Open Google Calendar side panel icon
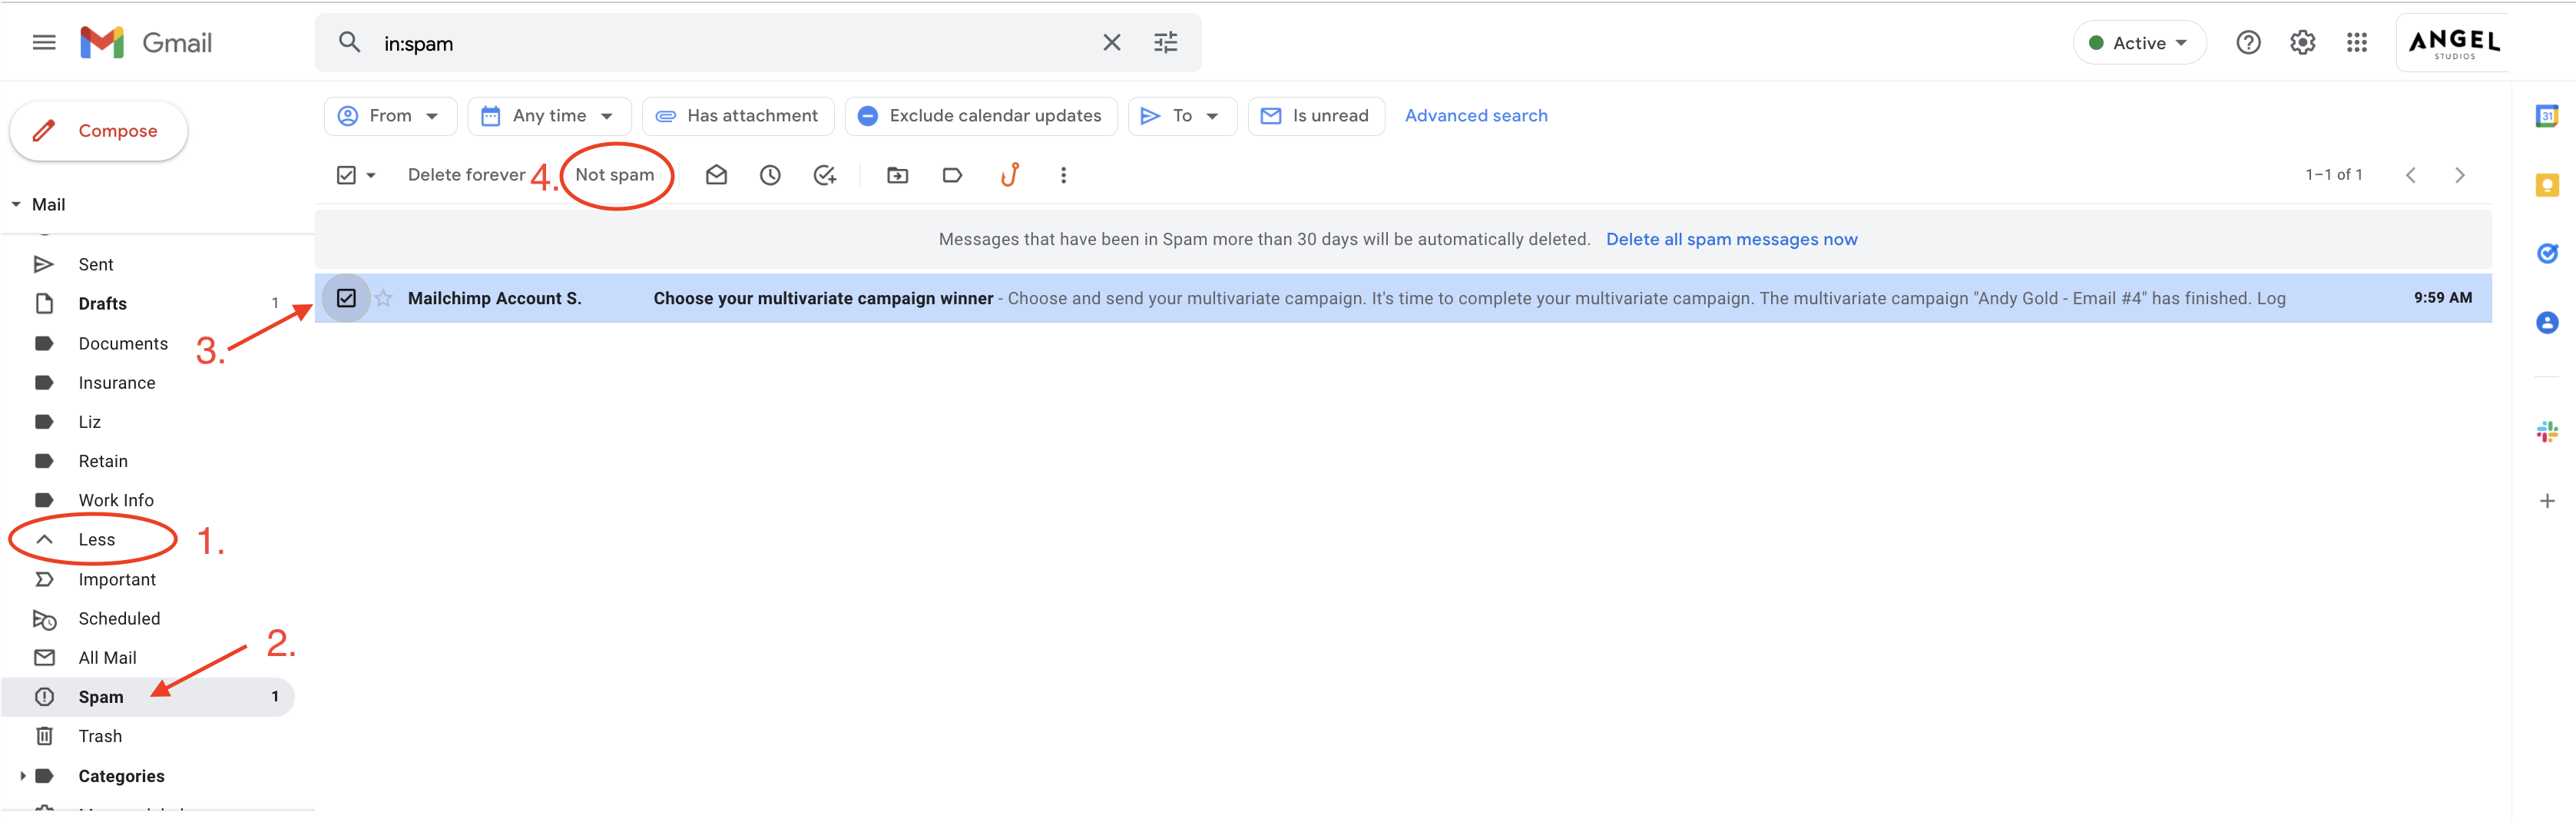The image size is (2576, 822). point(2546,116)
